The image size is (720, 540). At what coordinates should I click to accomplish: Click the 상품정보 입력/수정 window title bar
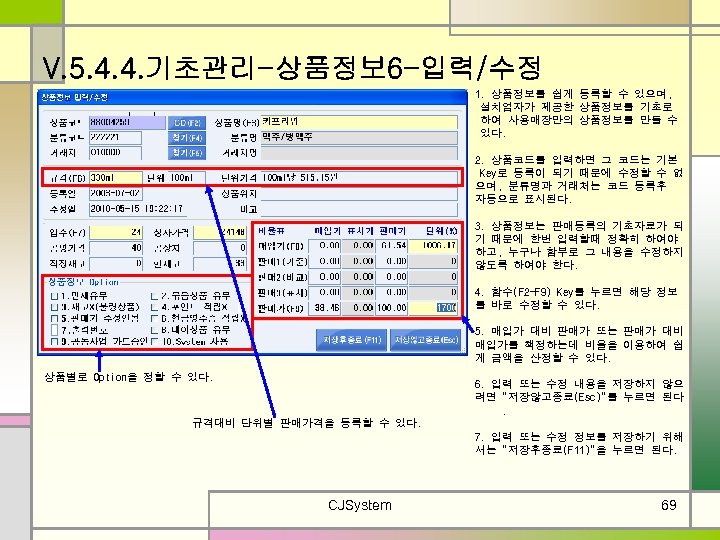[252, 97]
